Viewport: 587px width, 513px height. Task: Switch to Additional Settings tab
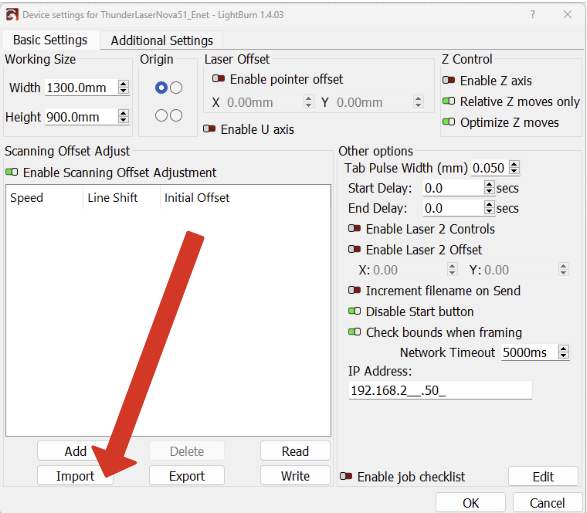tap(162, 40)
